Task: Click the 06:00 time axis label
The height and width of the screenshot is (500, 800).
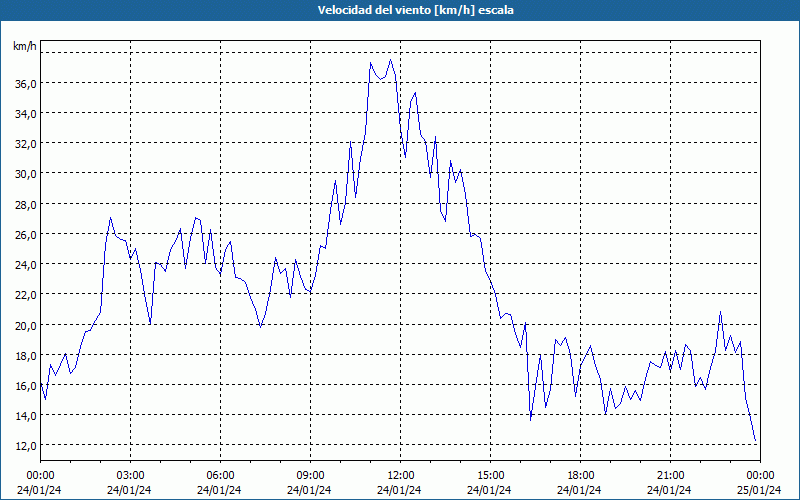Action: point(220,476)
